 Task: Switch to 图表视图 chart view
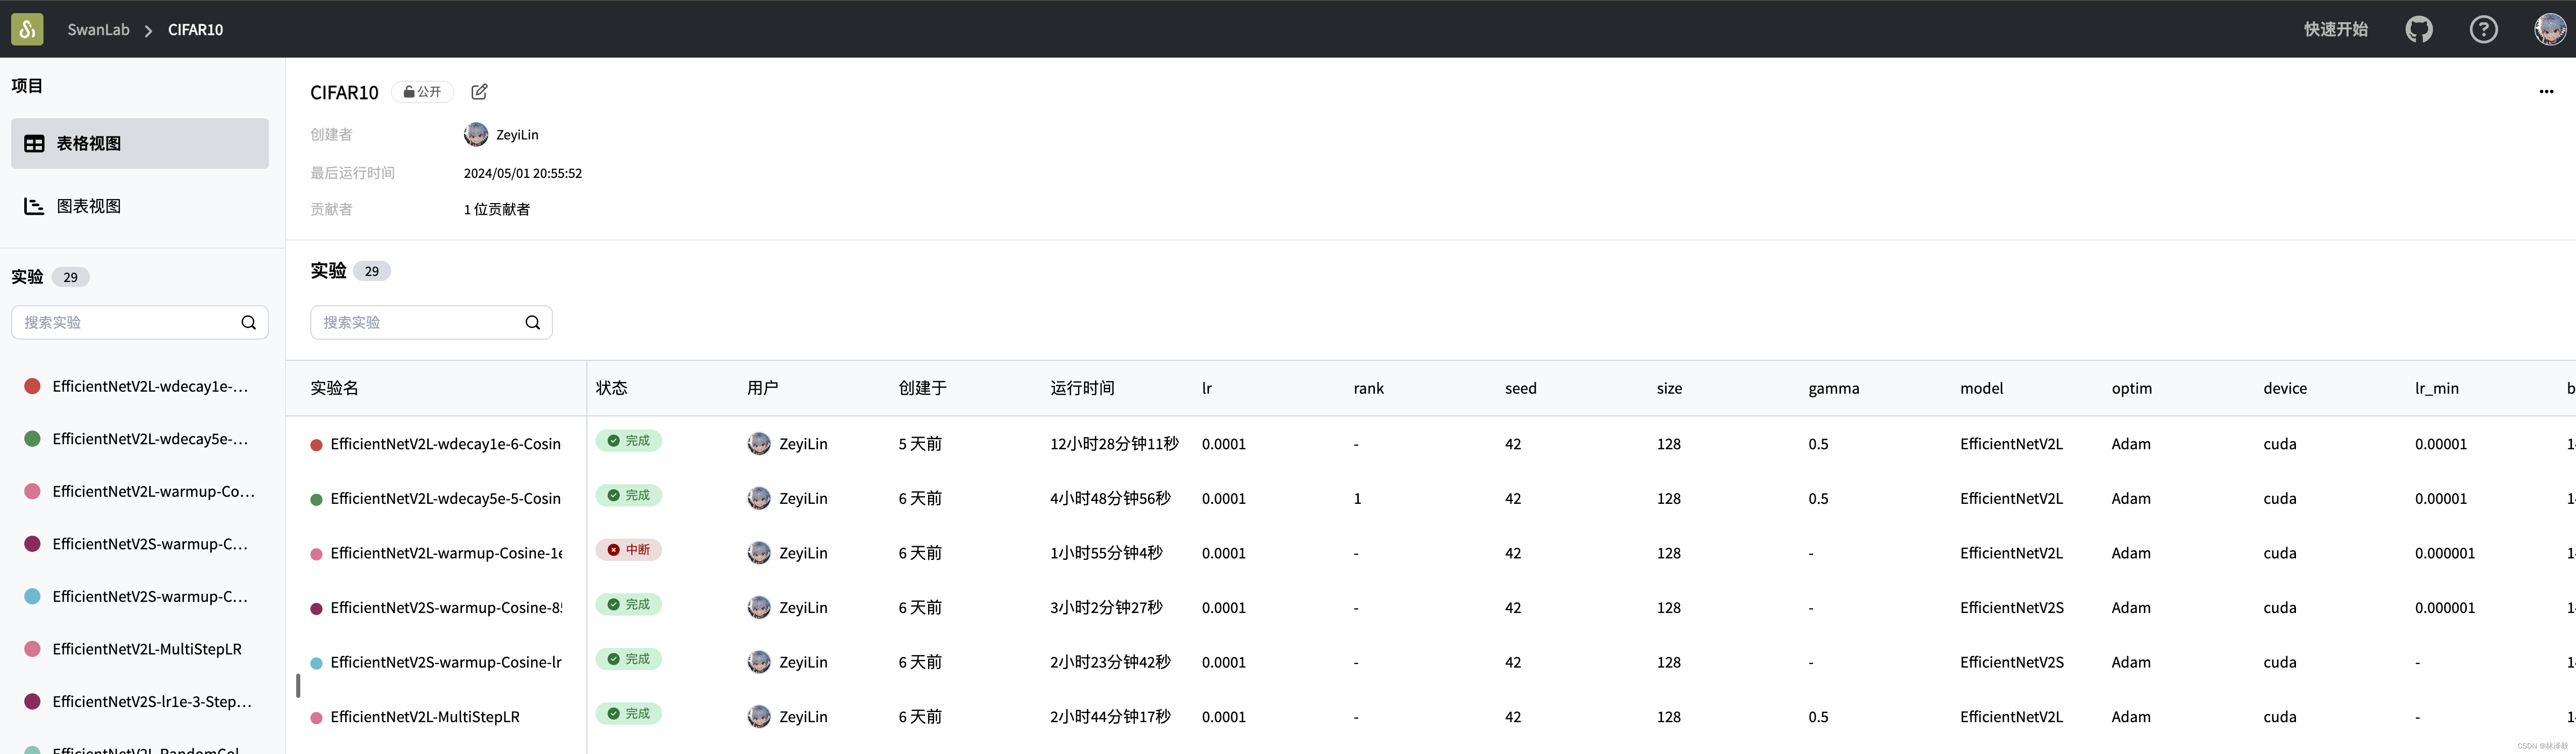pyautogui.click(x=88, y=206)
